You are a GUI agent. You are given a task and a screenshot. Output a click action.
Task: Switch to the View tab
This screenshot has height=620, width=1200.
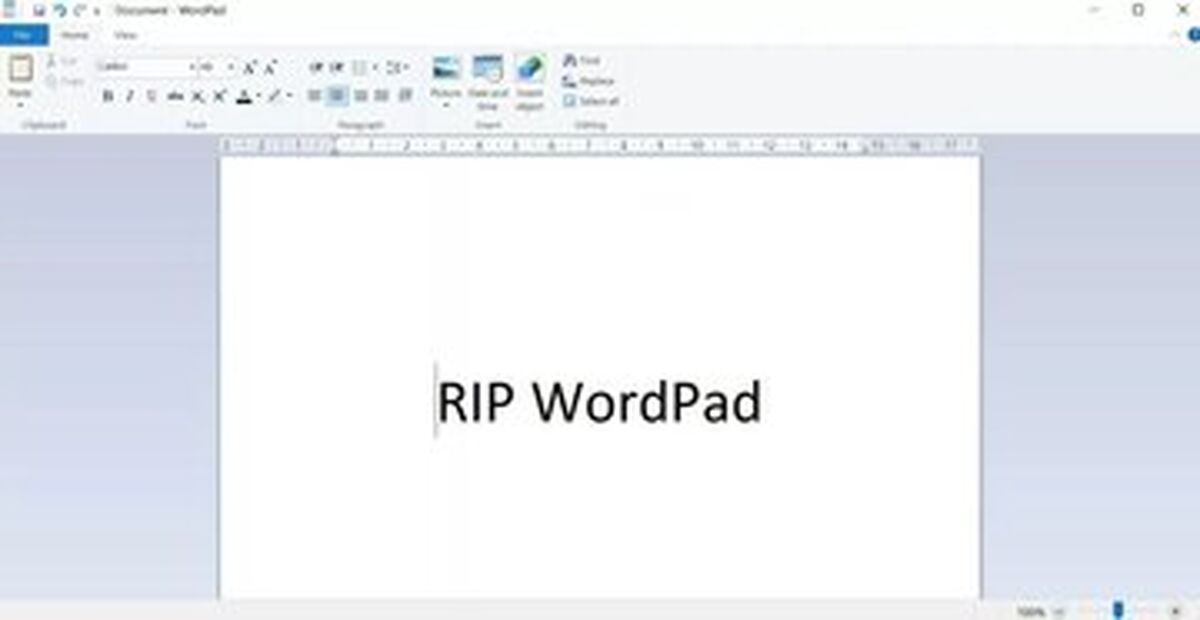click(x=125, y=35)
